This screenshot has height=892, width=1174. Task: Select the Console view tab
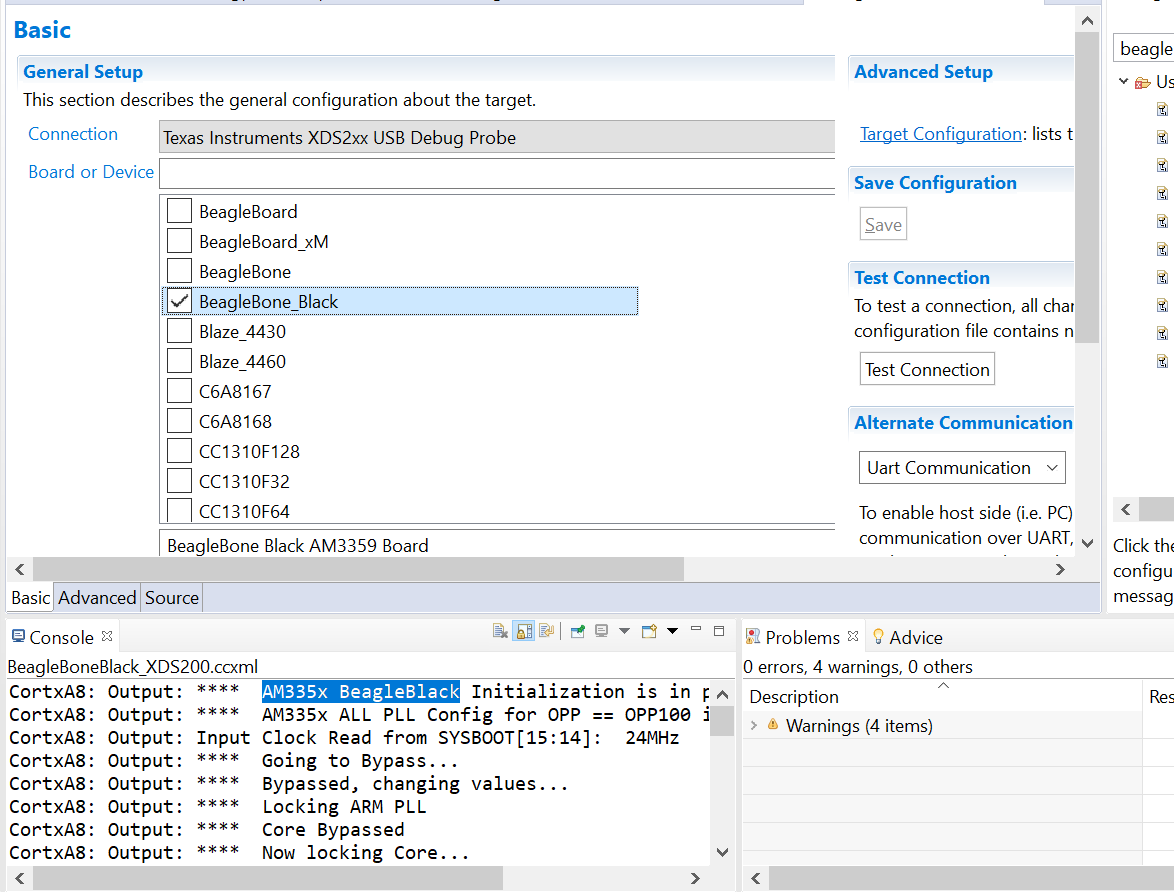point(61,637)
